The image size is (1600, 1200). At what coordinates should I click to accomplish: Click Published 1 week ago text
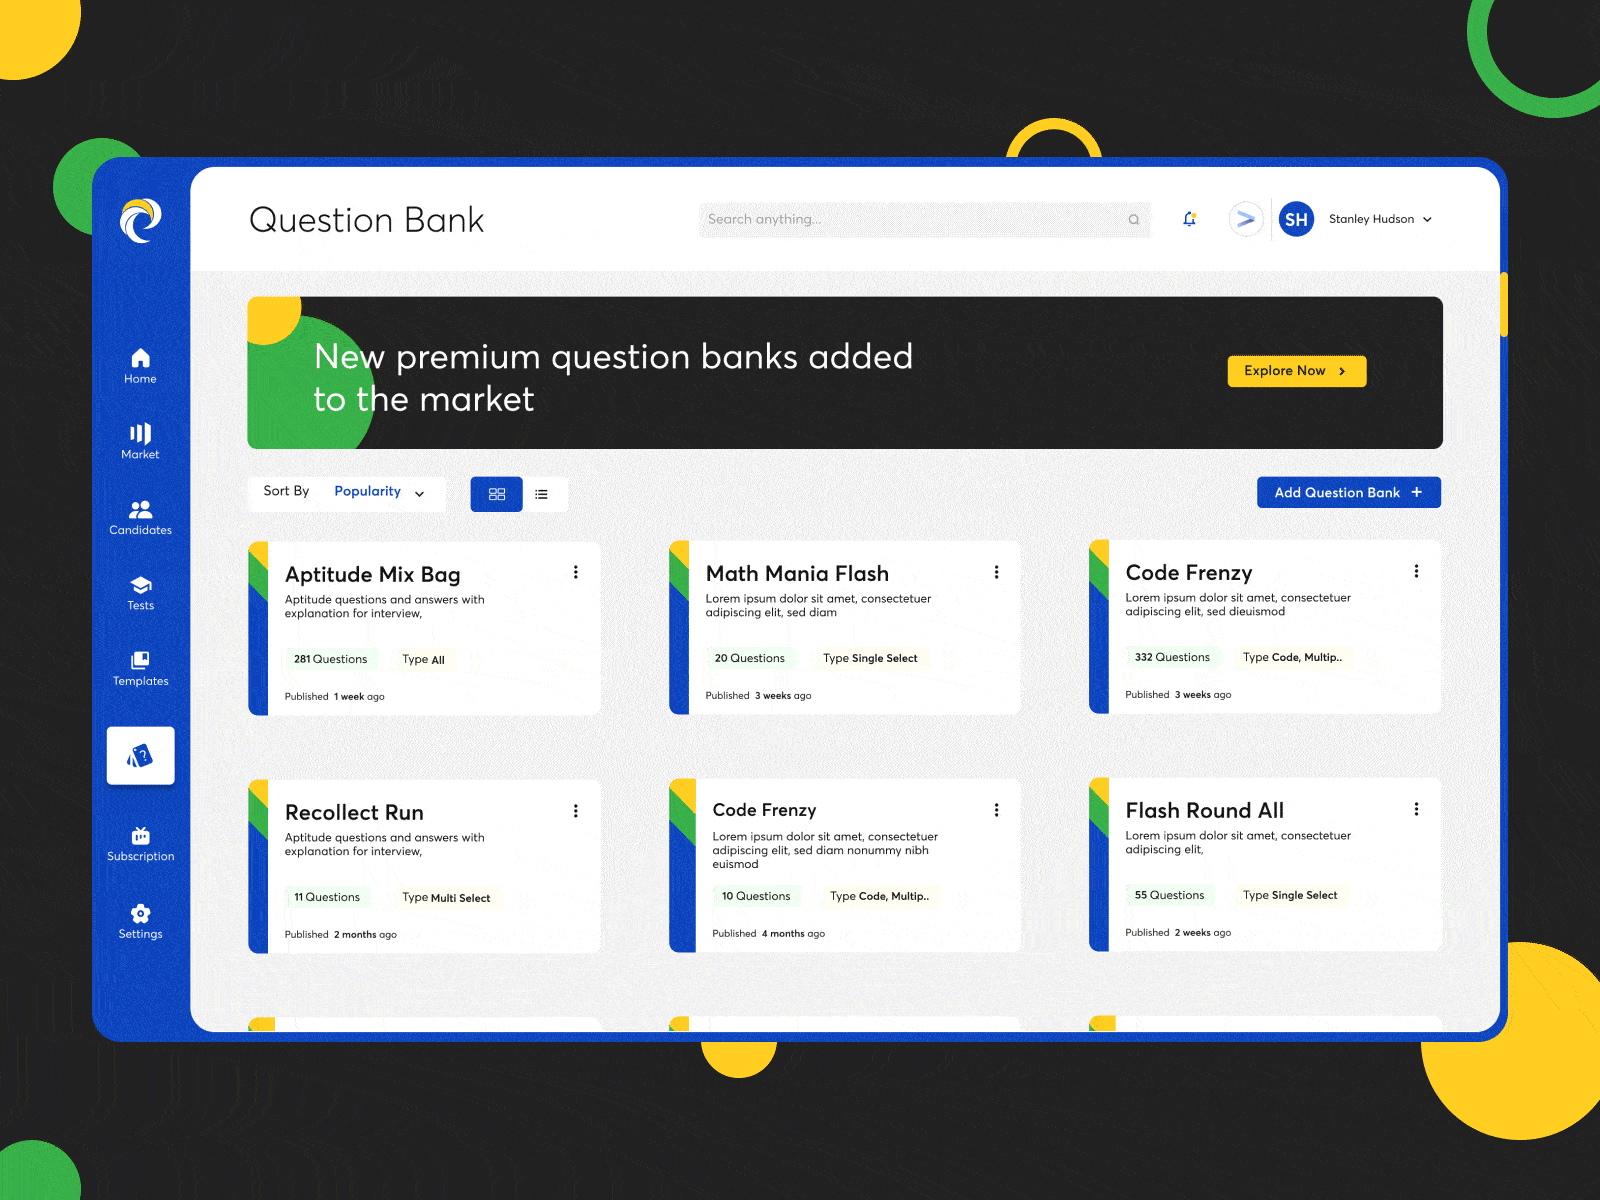point(334,697)
